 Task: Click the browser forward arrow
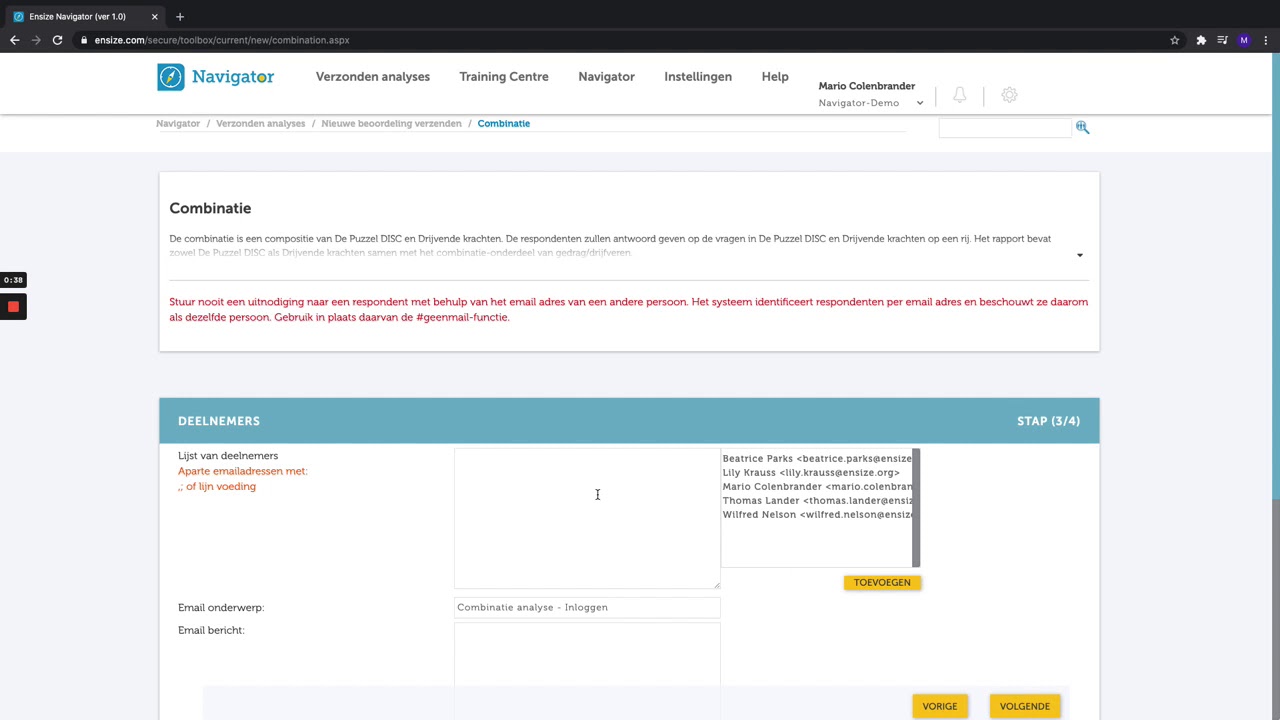pos(36,40)
